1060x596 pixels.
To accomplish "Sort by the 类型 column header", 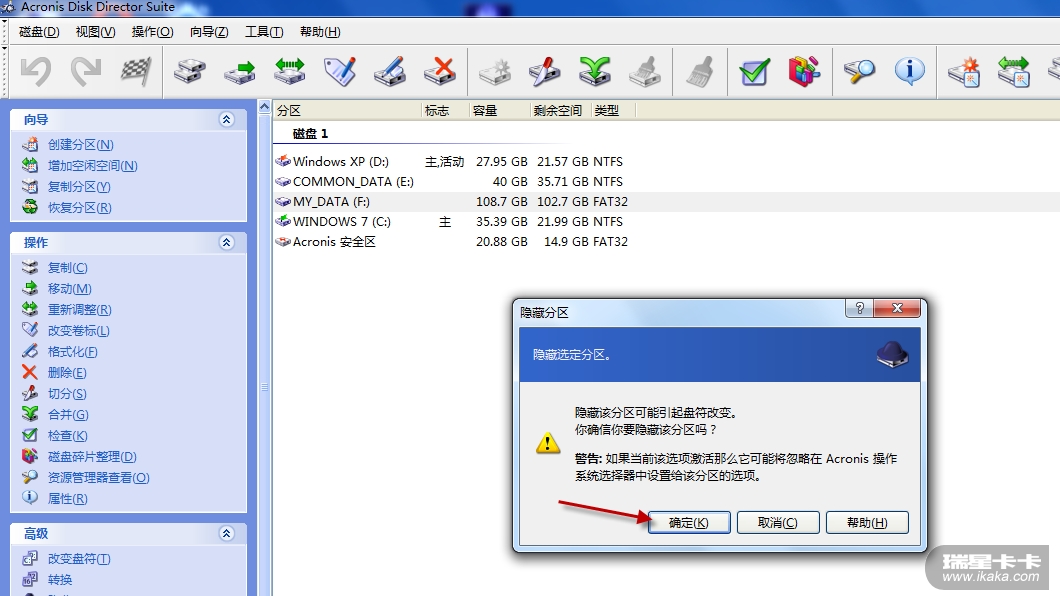I will 614,110.
